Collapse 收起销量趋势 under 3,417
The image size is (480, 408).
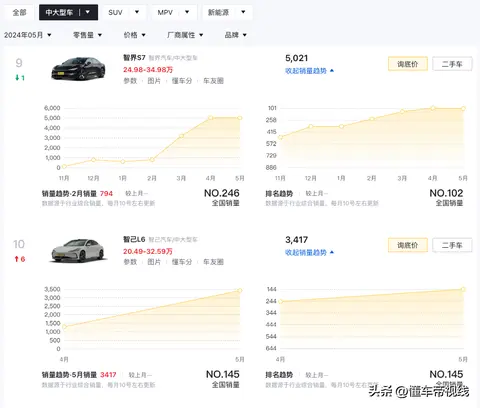[309, 252]
